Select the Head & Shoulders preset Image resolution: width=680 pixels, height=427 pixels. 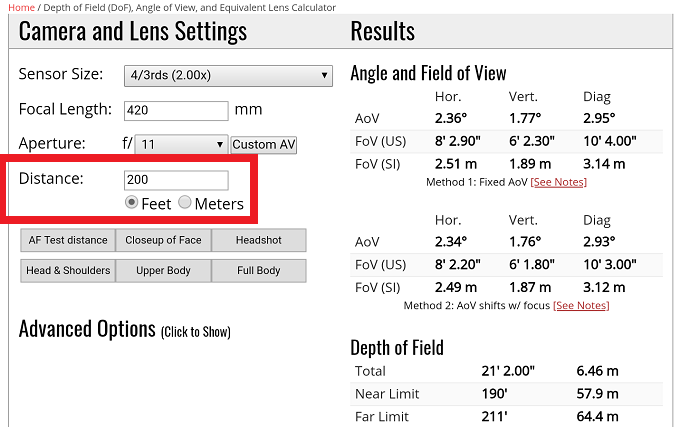click(x=68, y=270)
